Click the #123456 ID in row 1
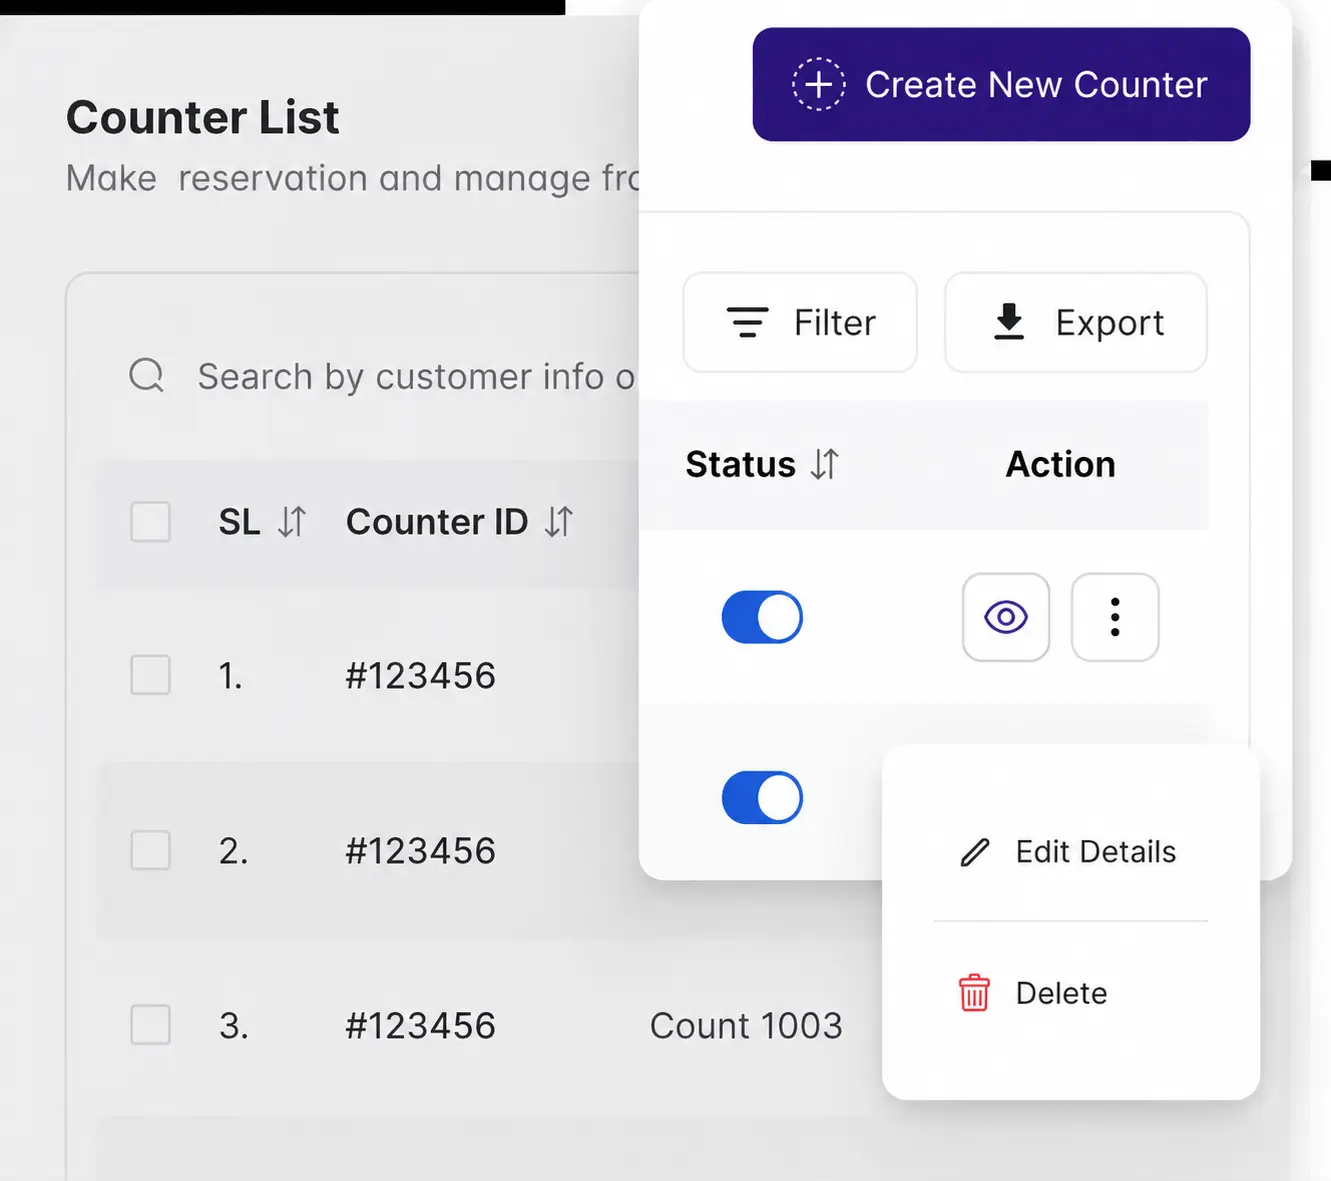1331x1181 pixels. (x=420, y=676)
